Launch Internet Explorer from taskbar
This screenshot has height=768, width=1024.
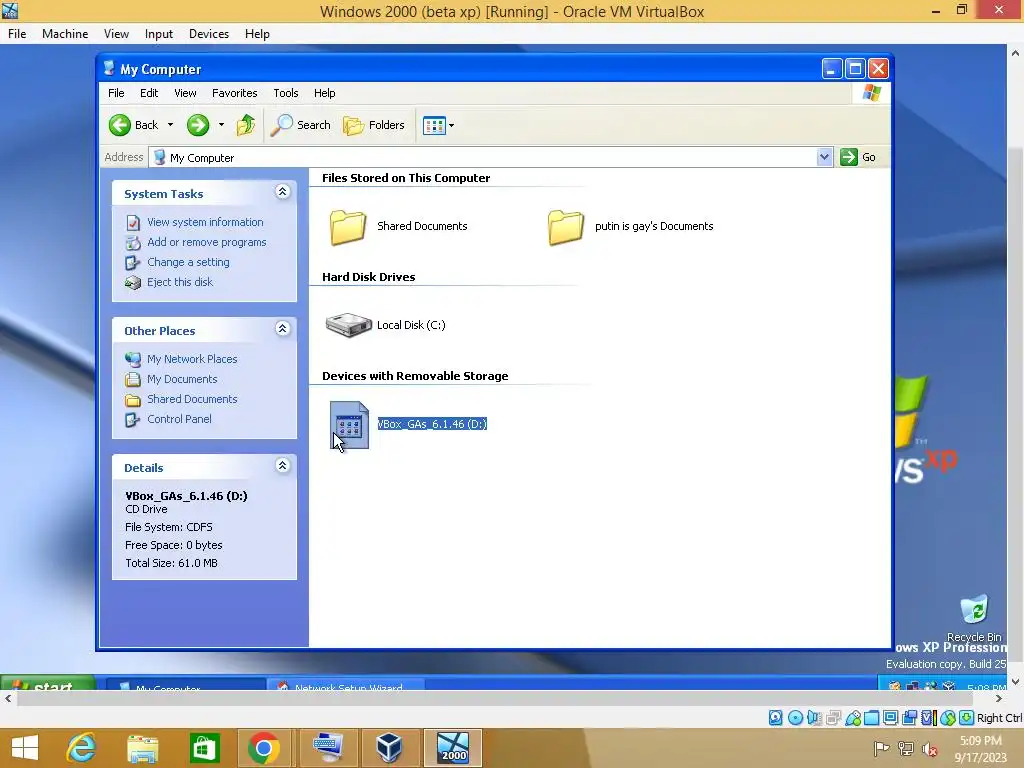(82, 748)
